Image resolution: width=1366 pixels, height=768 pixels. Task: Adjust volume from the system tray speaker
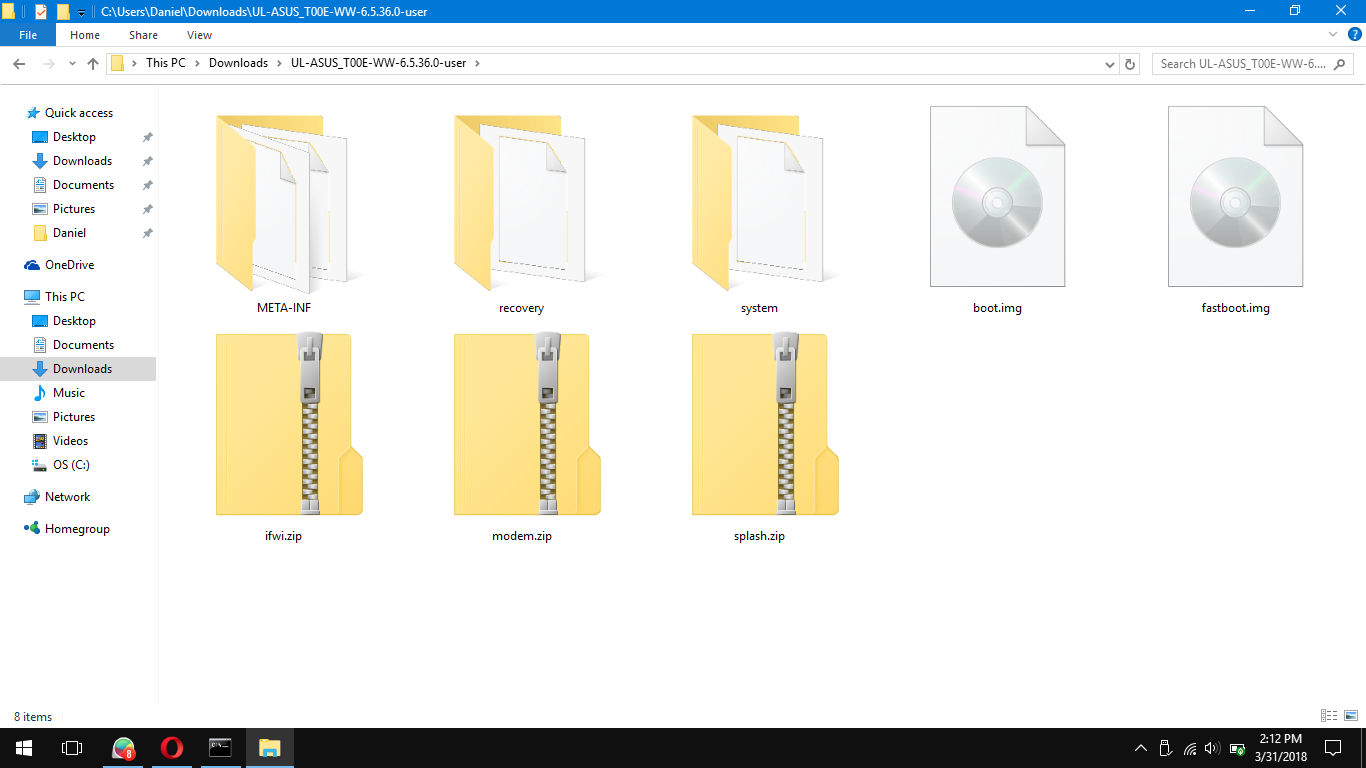click(x=1210, y=747)
